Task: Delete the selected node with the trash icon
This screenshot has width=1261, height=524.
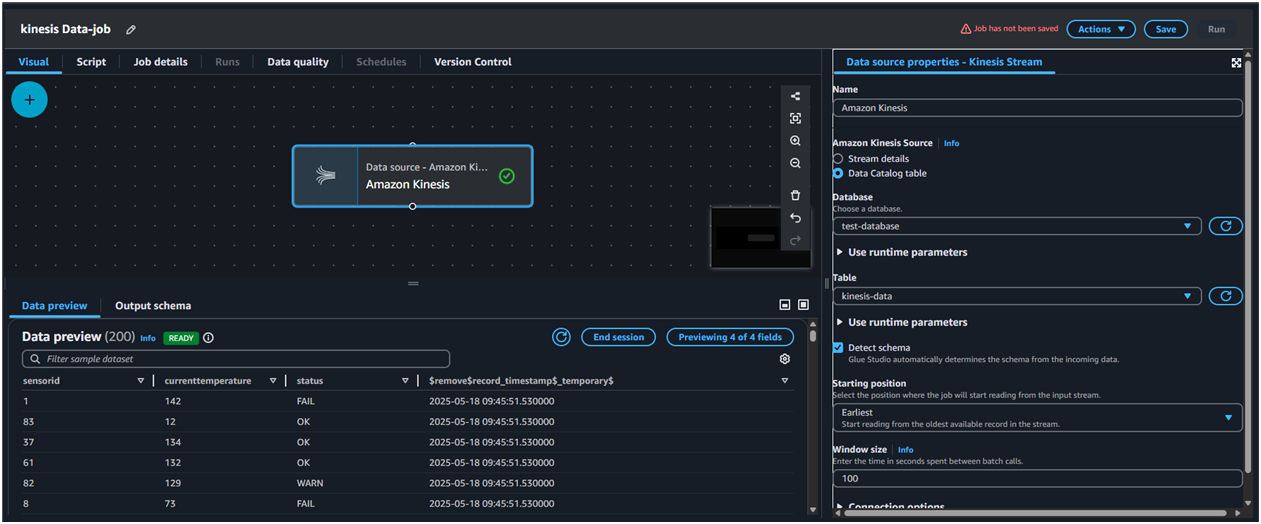Action: coord(795,195)
